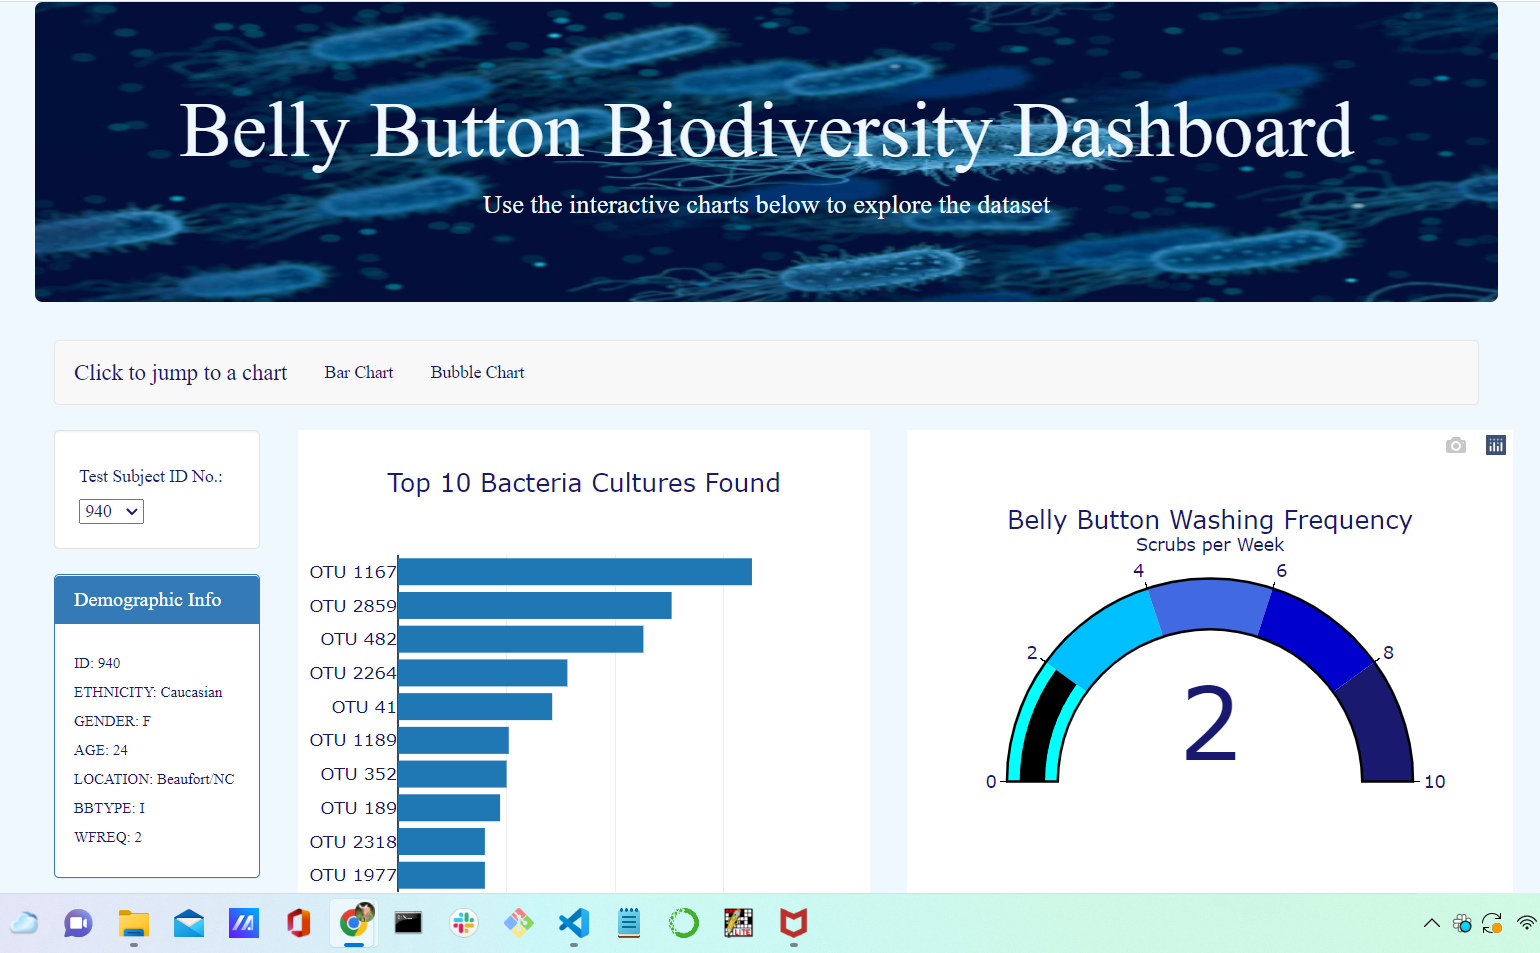Open McAfee from the taskbar

coord(793,923)
